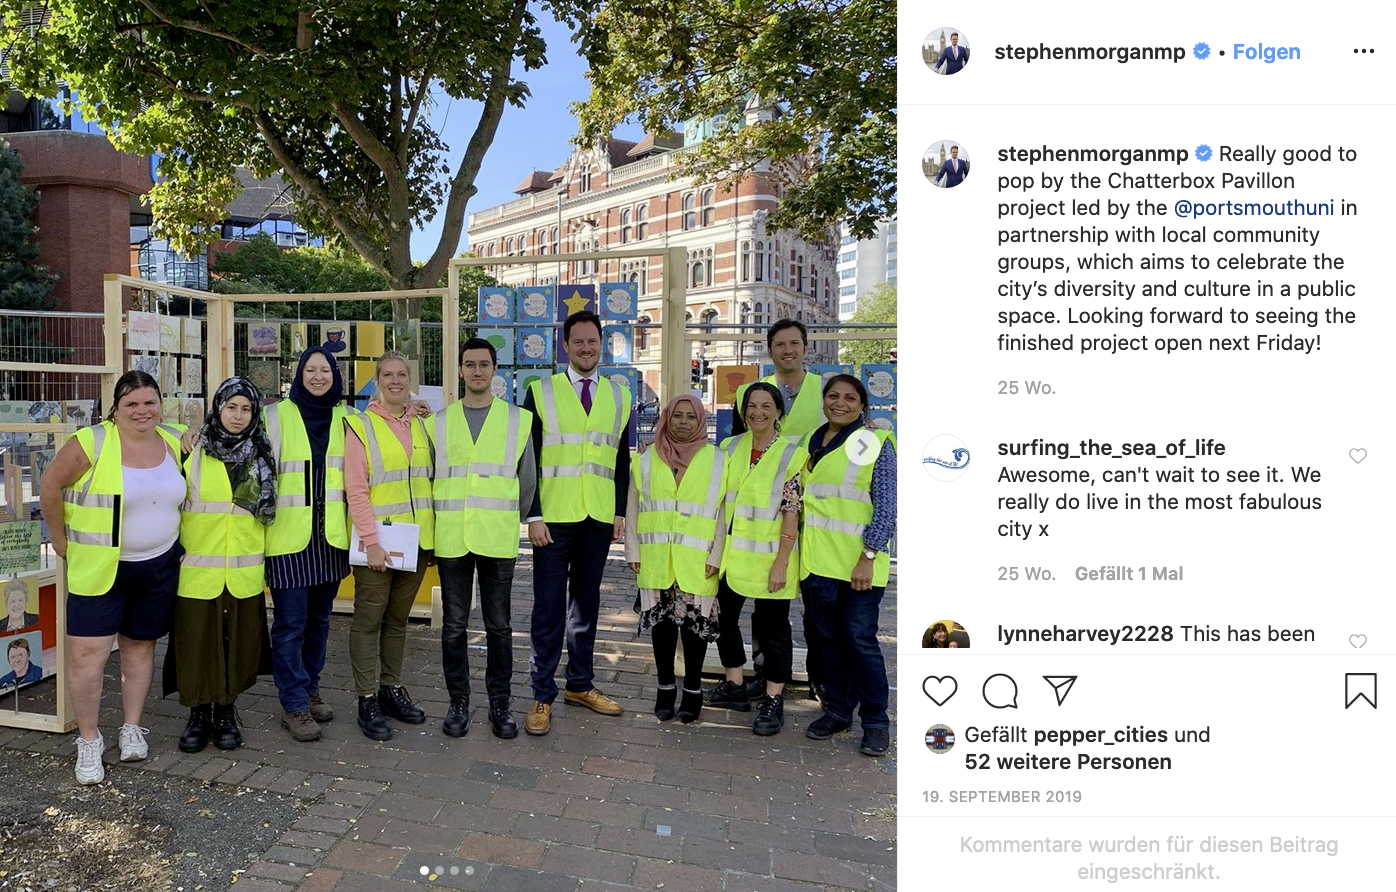1396x892 pixels.
Task: Open @portsmouthuni mention link
Action: (x=1253, y=207)
